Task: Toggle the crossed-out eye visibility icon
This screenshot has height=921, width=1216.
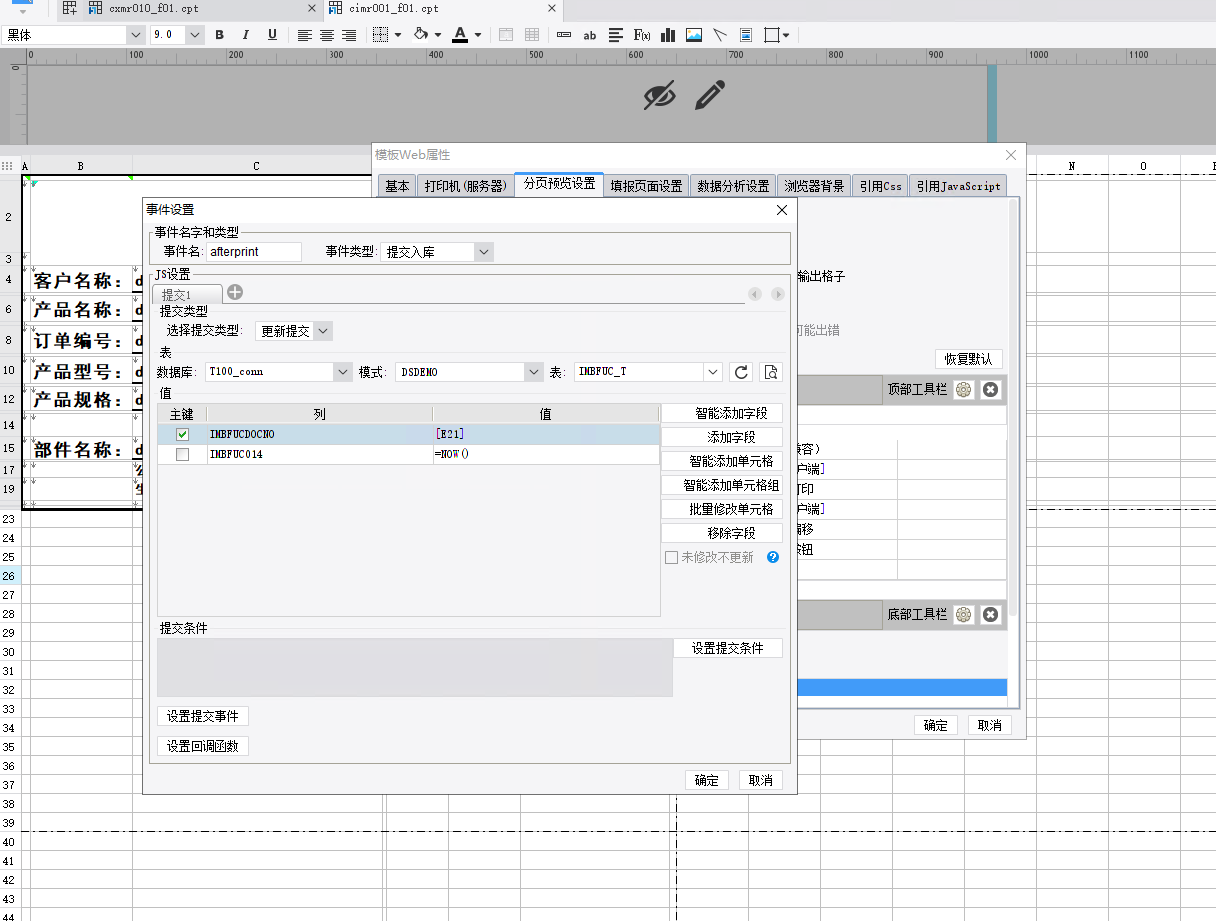Action: coord(659,96)
